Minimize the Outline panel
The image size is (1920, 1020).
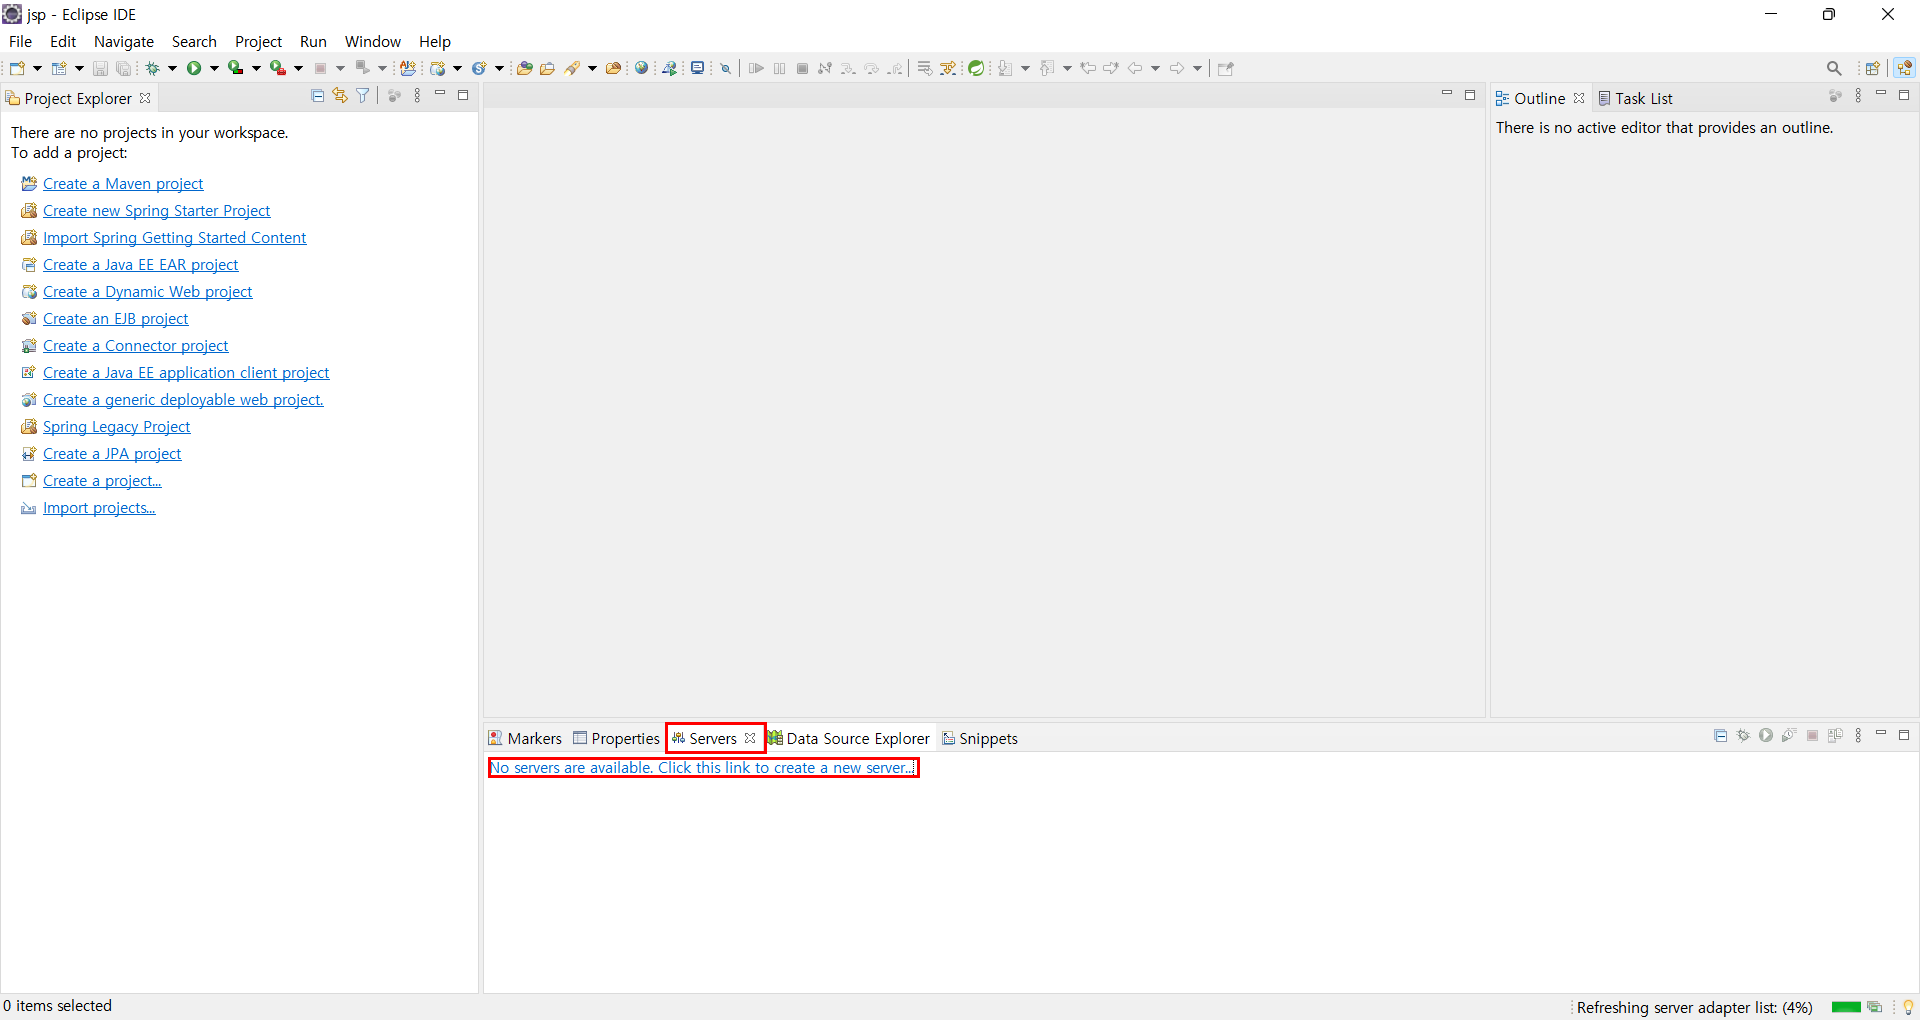[1881, 94]
